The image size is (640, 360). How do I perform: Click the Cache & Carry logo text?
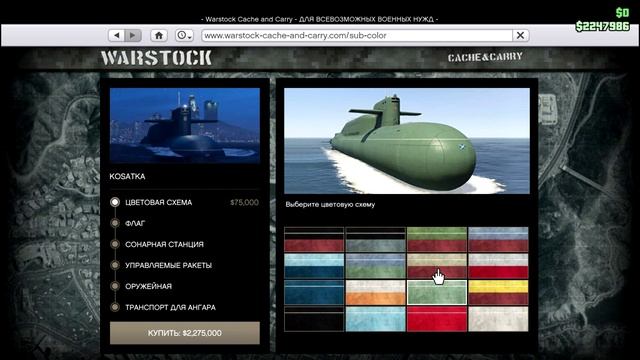pos(485,57)
